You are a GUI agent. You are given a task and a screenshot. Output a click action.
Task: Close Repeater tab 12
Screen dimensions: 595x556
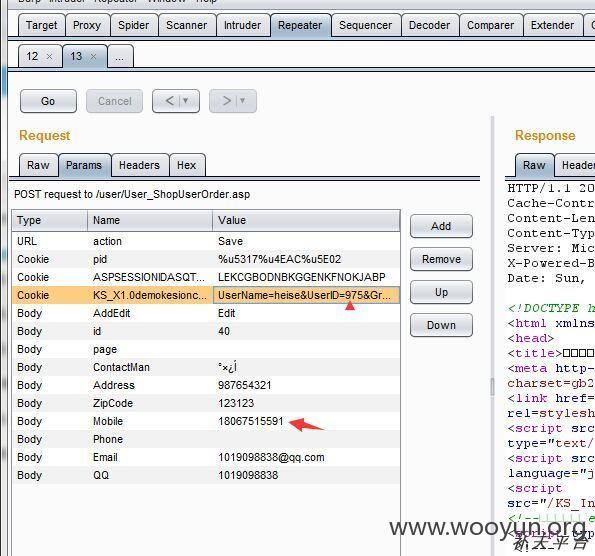click(49, 57)
